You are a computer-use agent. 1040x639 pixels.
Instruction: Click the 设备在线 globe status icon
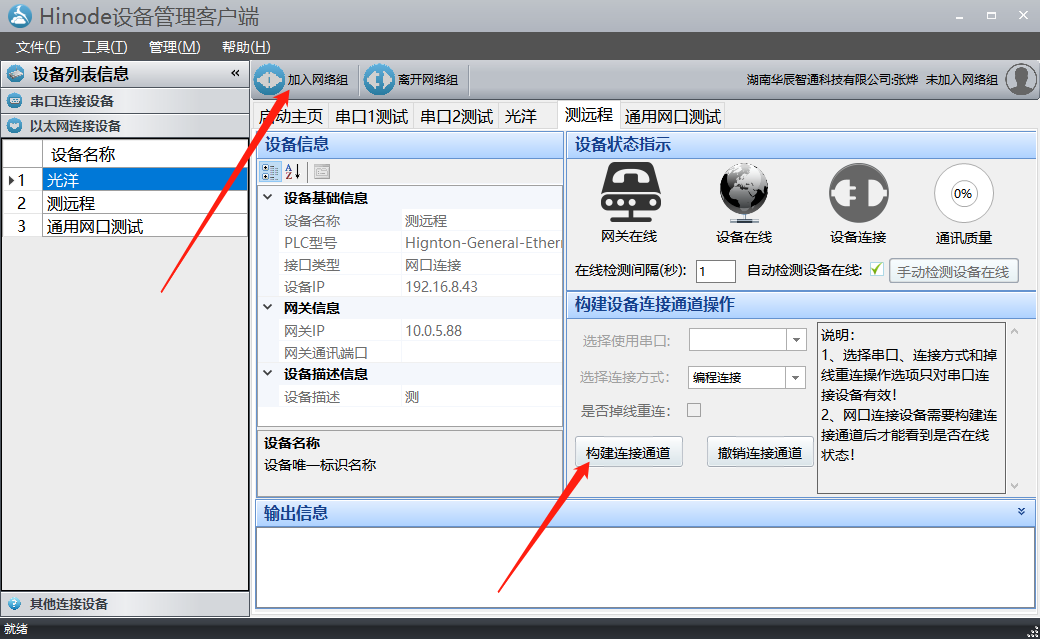tap(743, 193)
